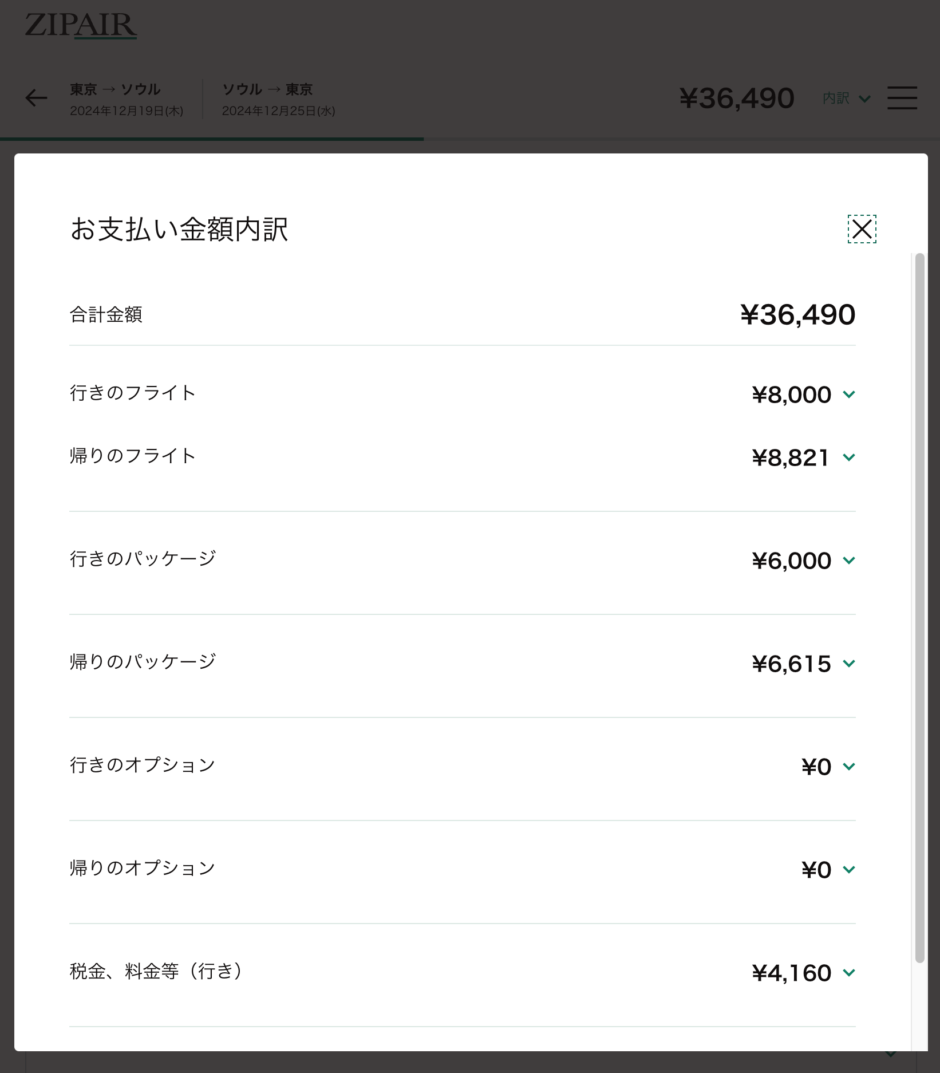
Task: Expand 税金、料金等（行き） details
Action: (x=849, y=973)
